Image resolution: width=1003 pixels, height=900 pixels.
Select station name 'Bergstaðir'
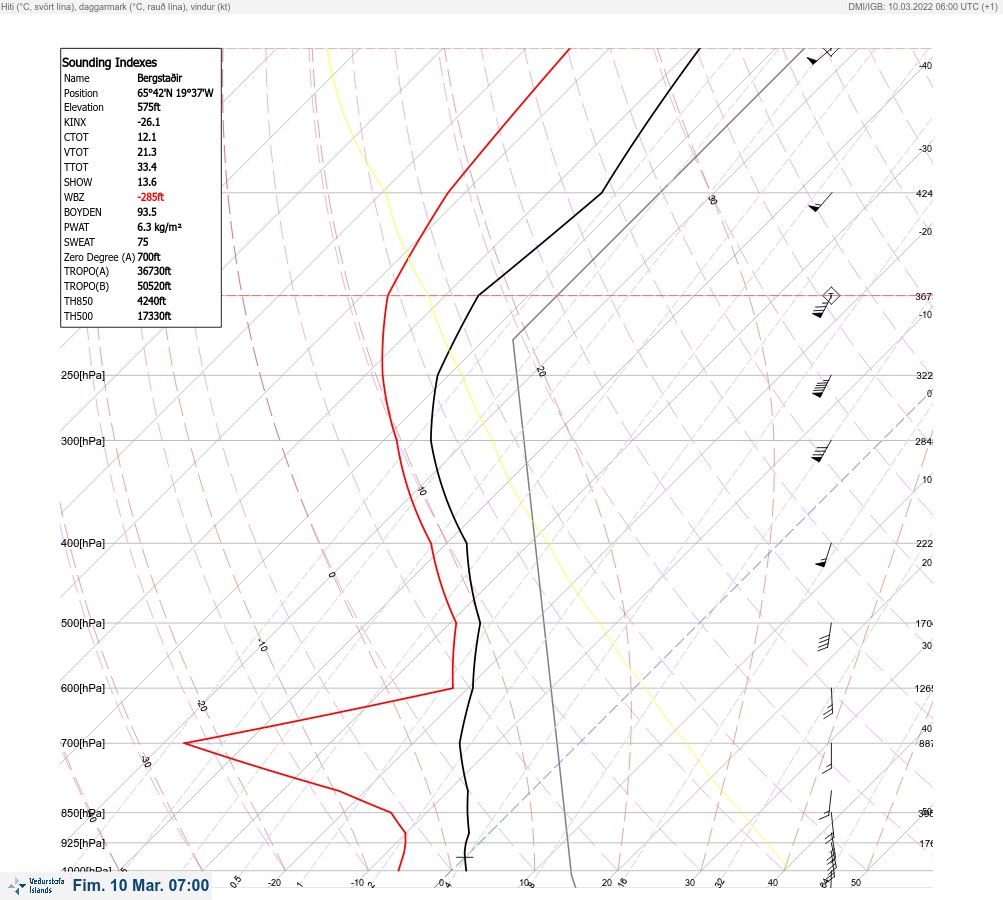pyautogui.click(x=159, y=78)
